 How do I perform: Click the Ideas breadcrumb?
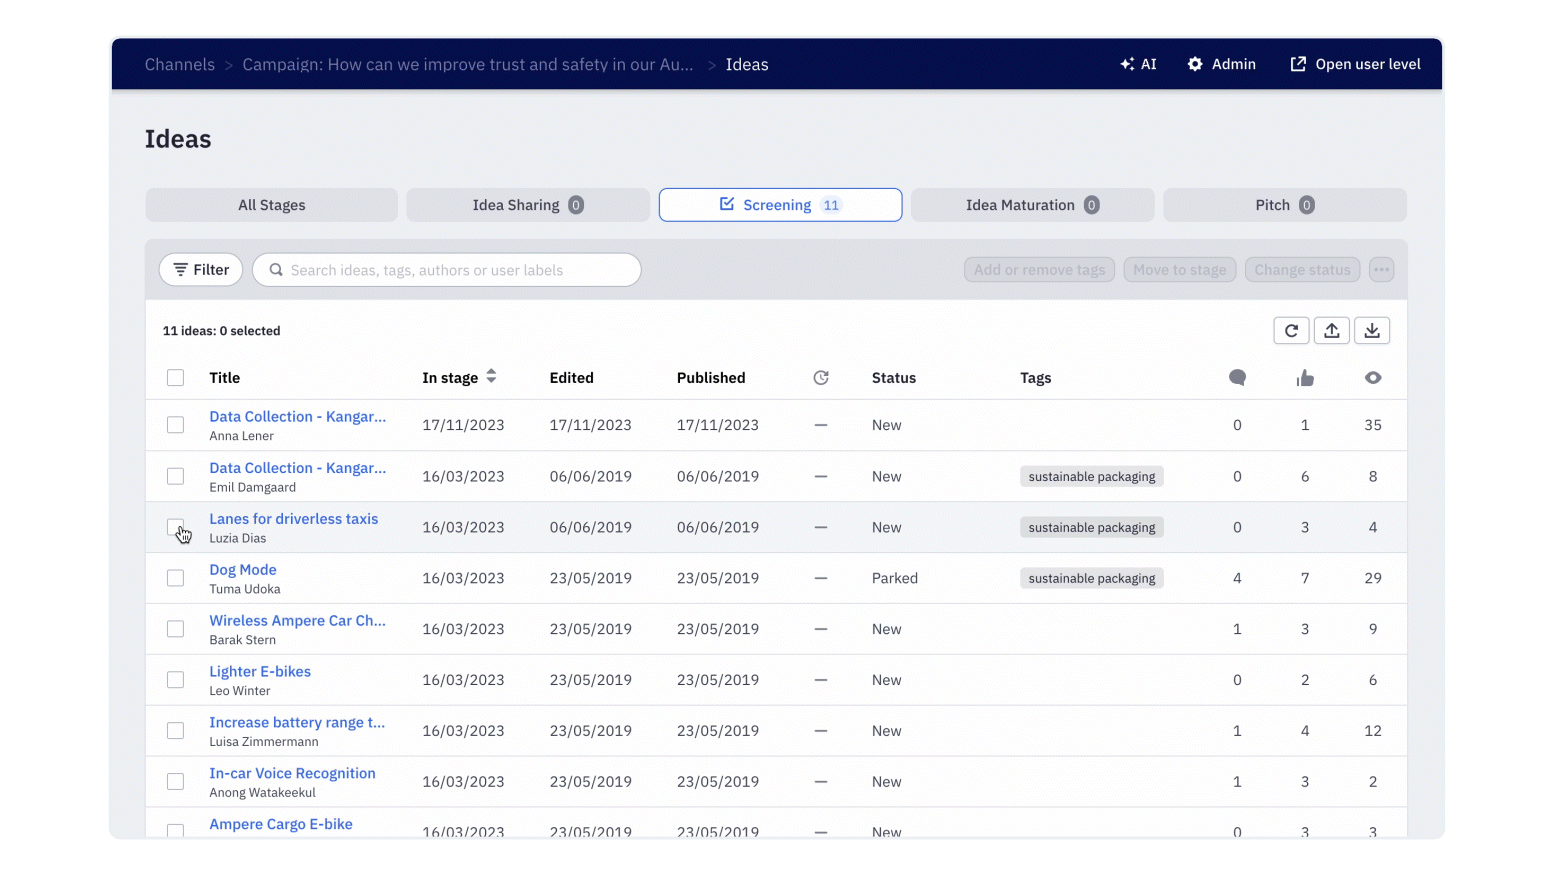[x=747, y=64]
